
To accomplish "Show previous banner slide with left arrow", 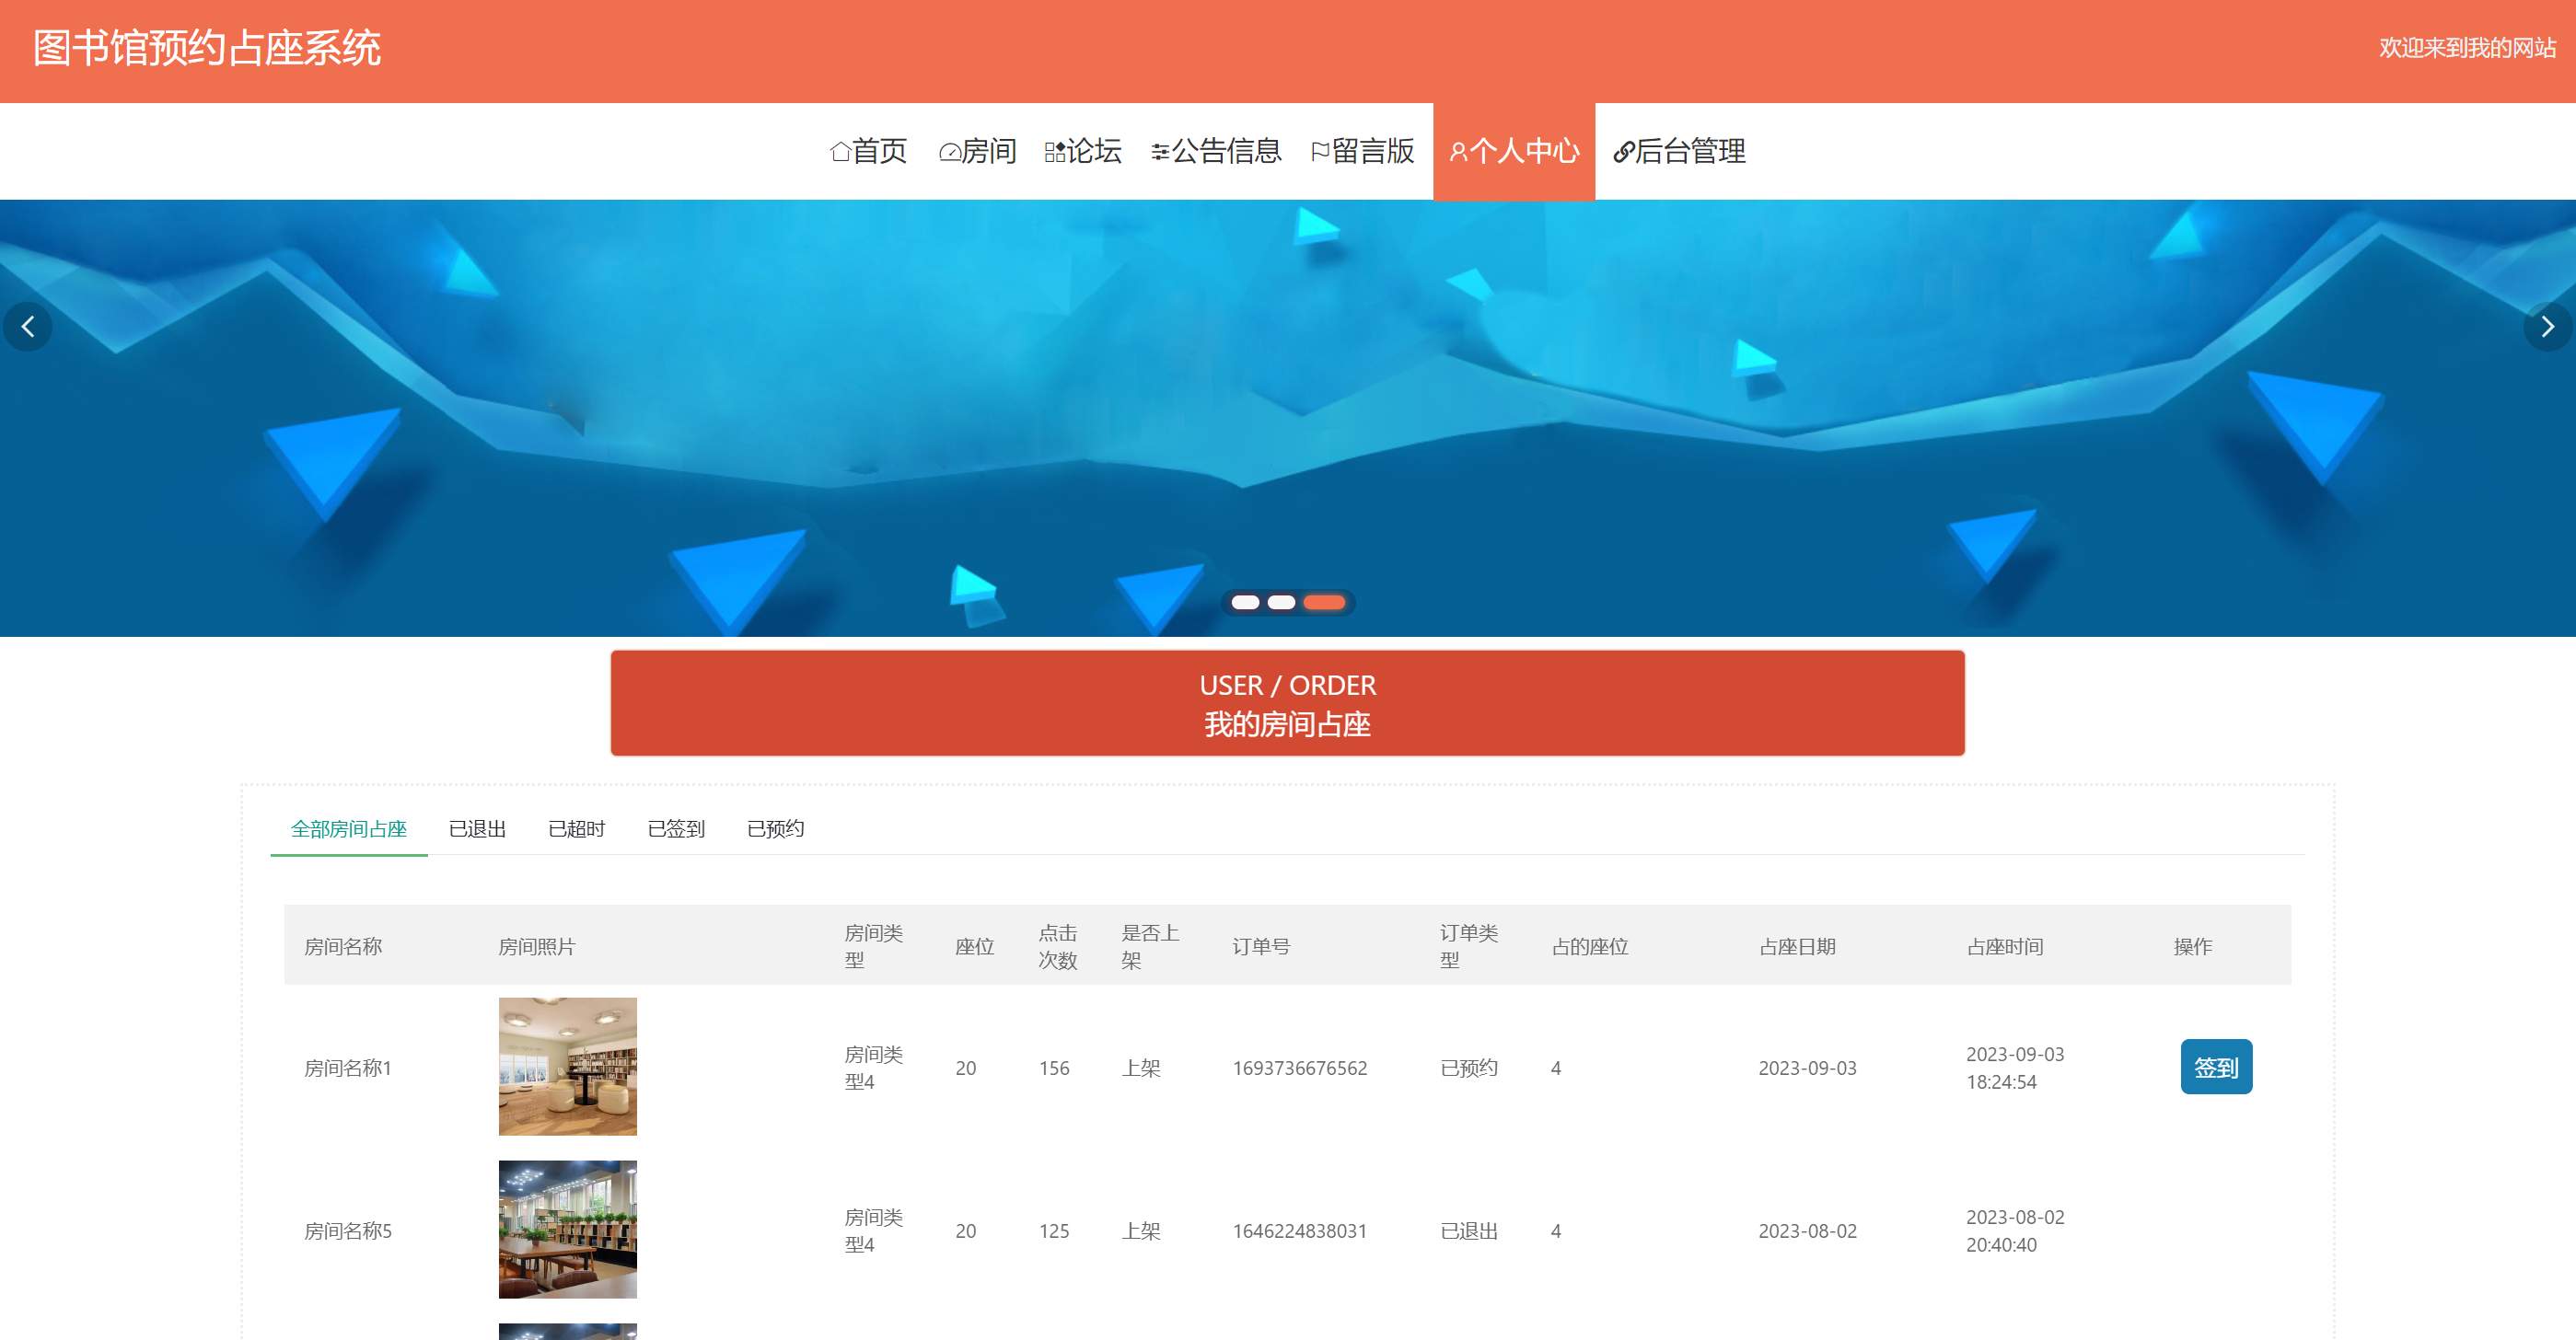I will (x=28, y=327).
